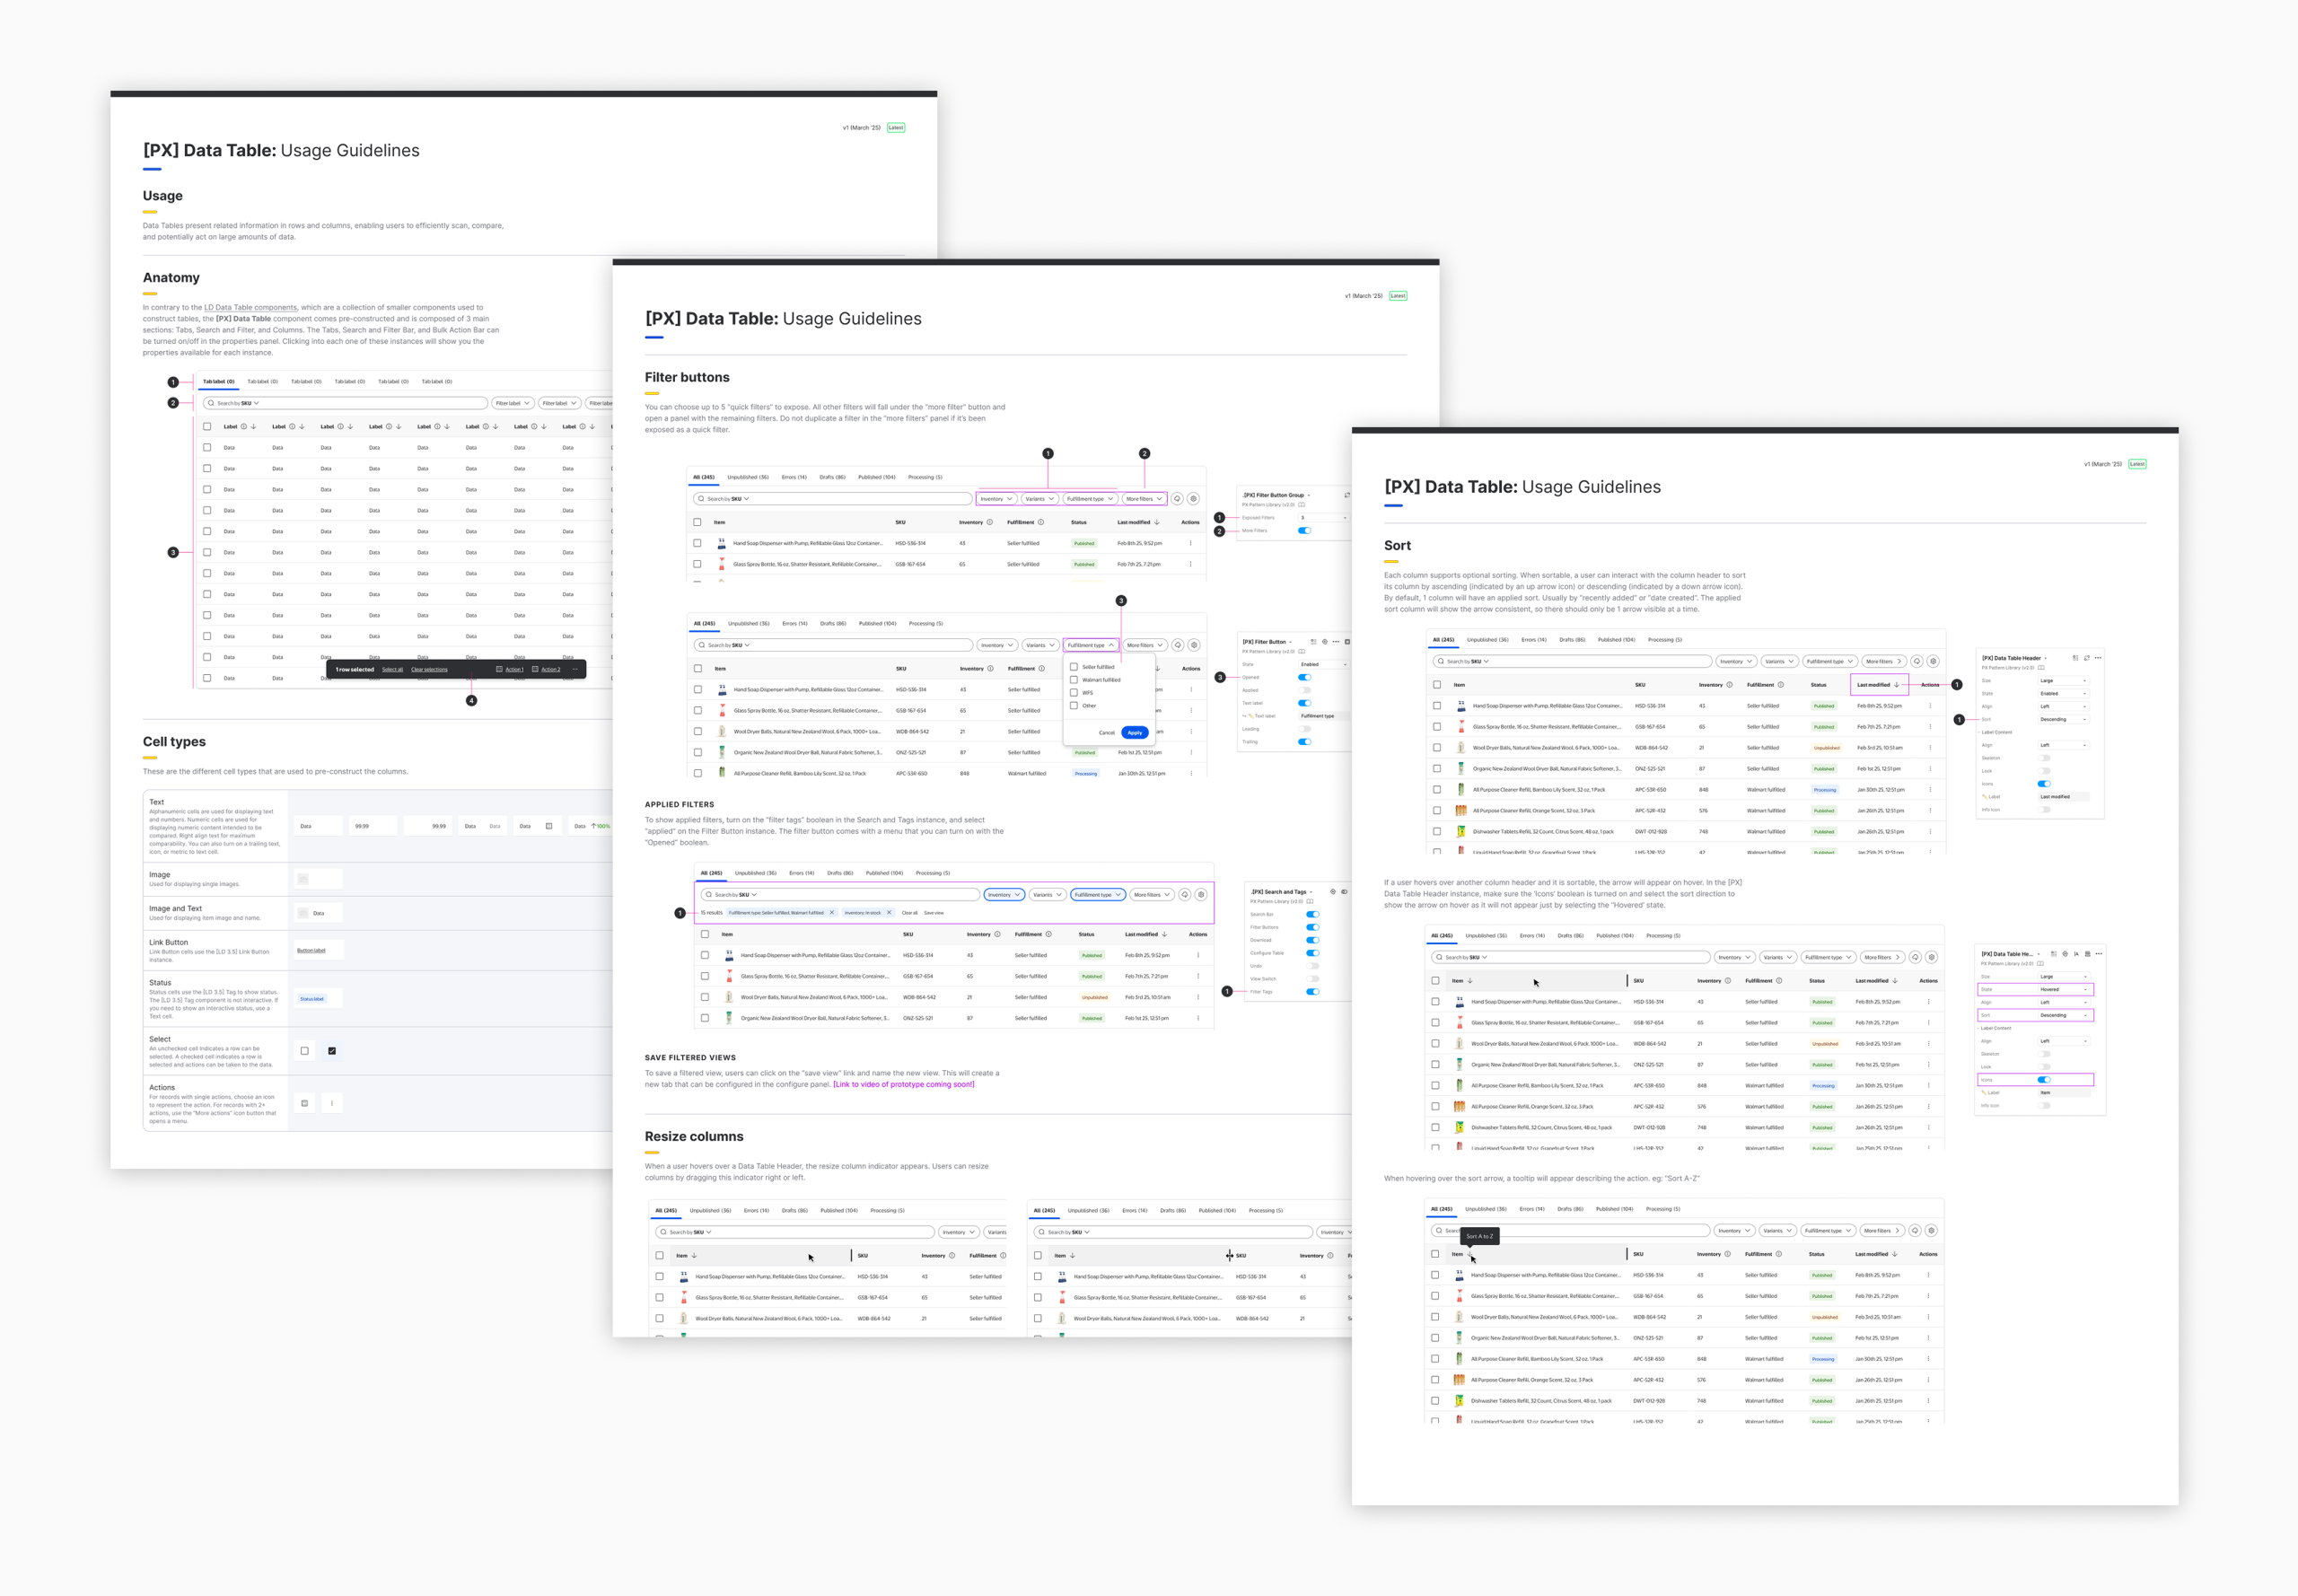The height and width of the screenshot is (1596, 2298).
Task: Open the LD Data Table components link
Action: [x=250, y=307]
